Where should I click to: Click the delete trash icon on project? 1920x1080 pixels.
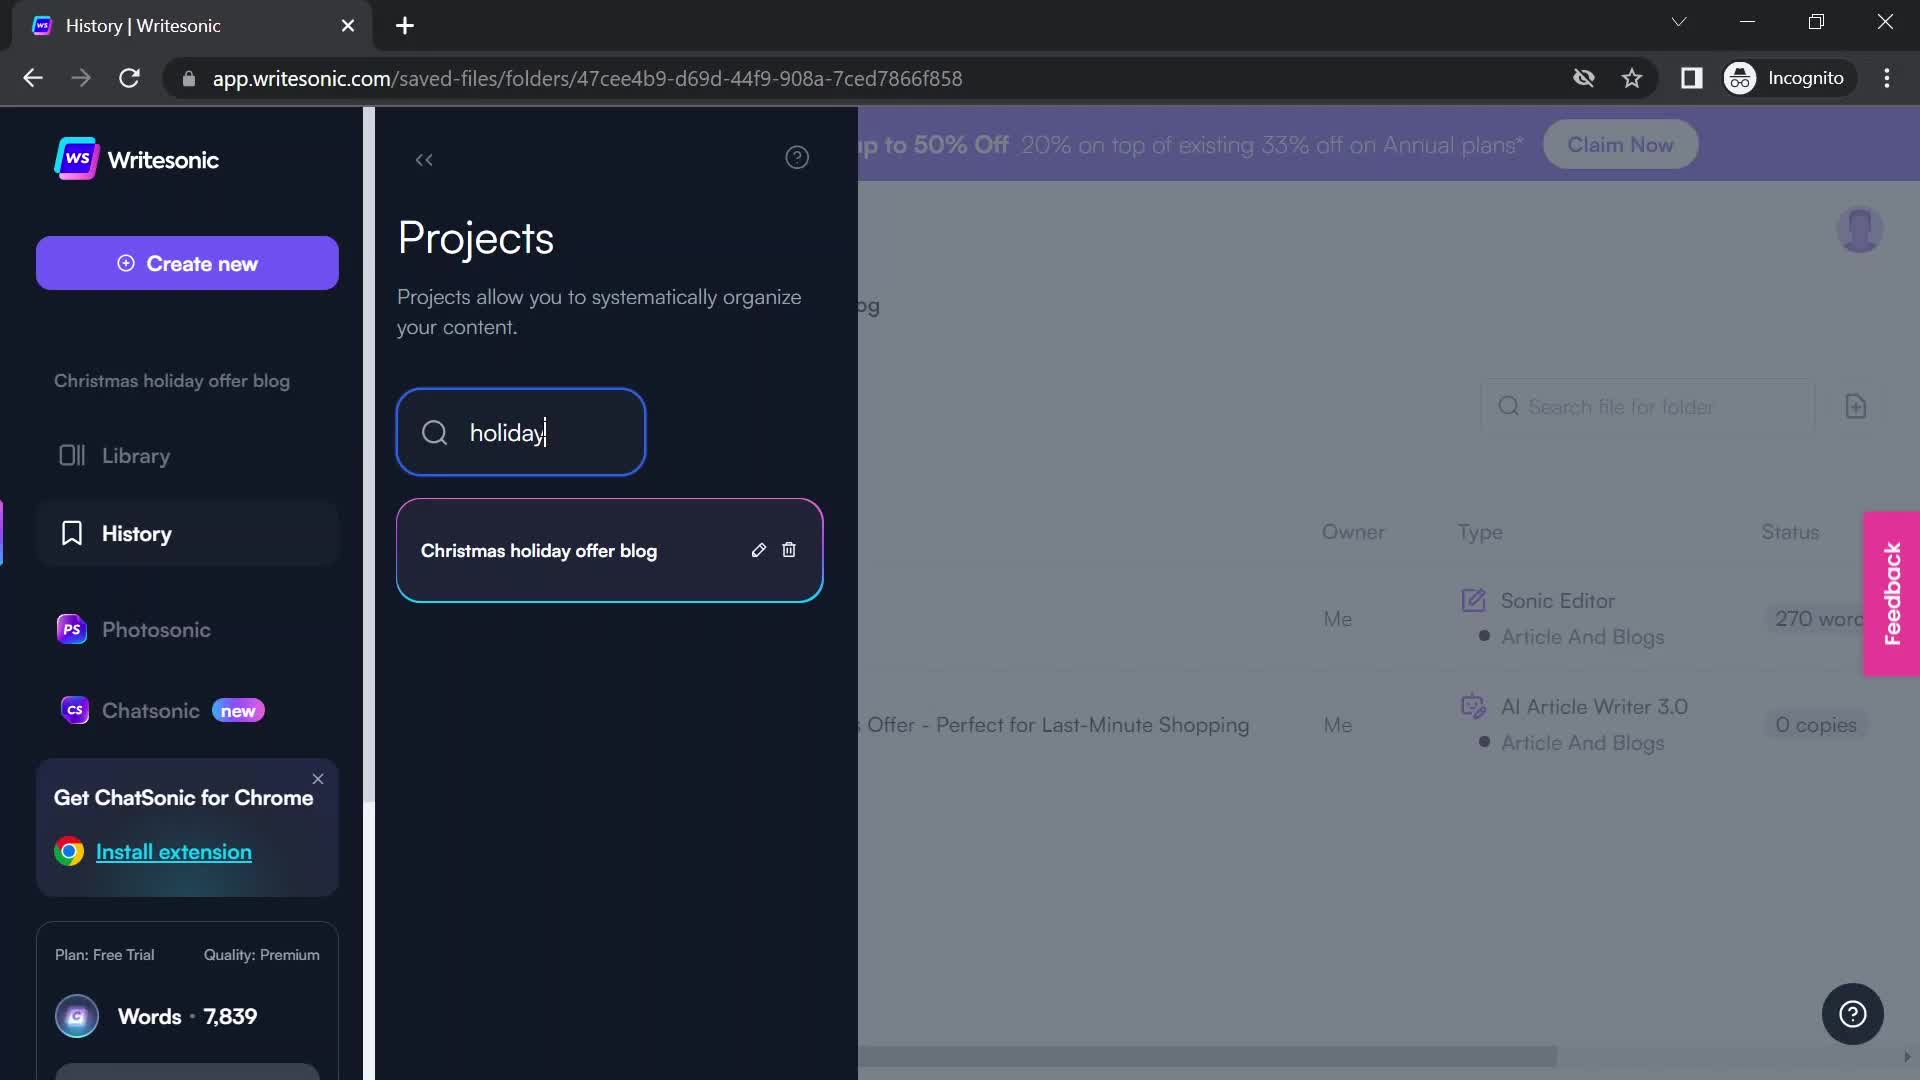[789, 549]
